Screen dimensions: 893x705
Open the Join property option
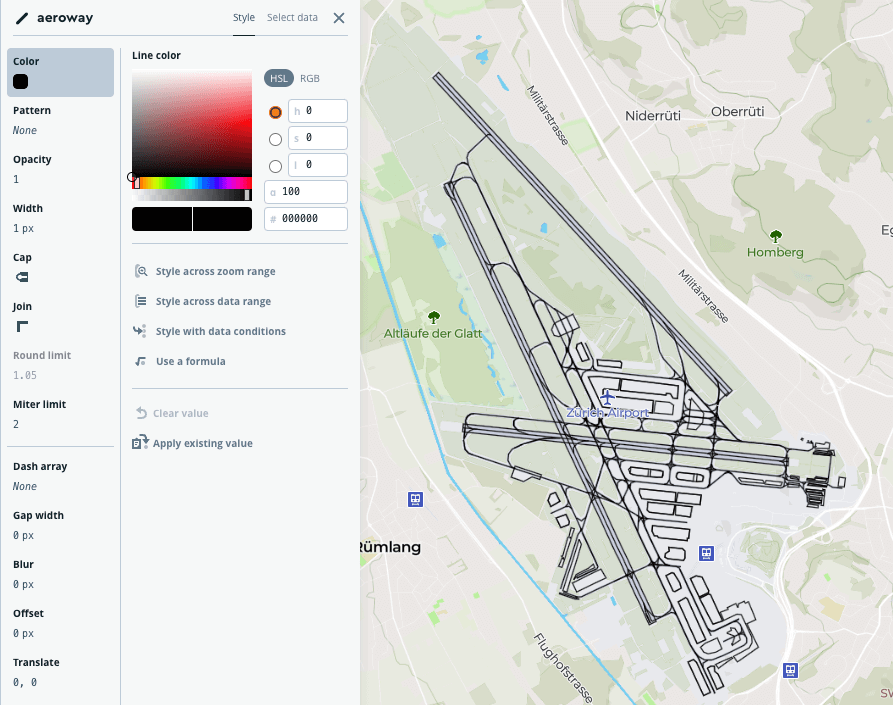[22, 326]
